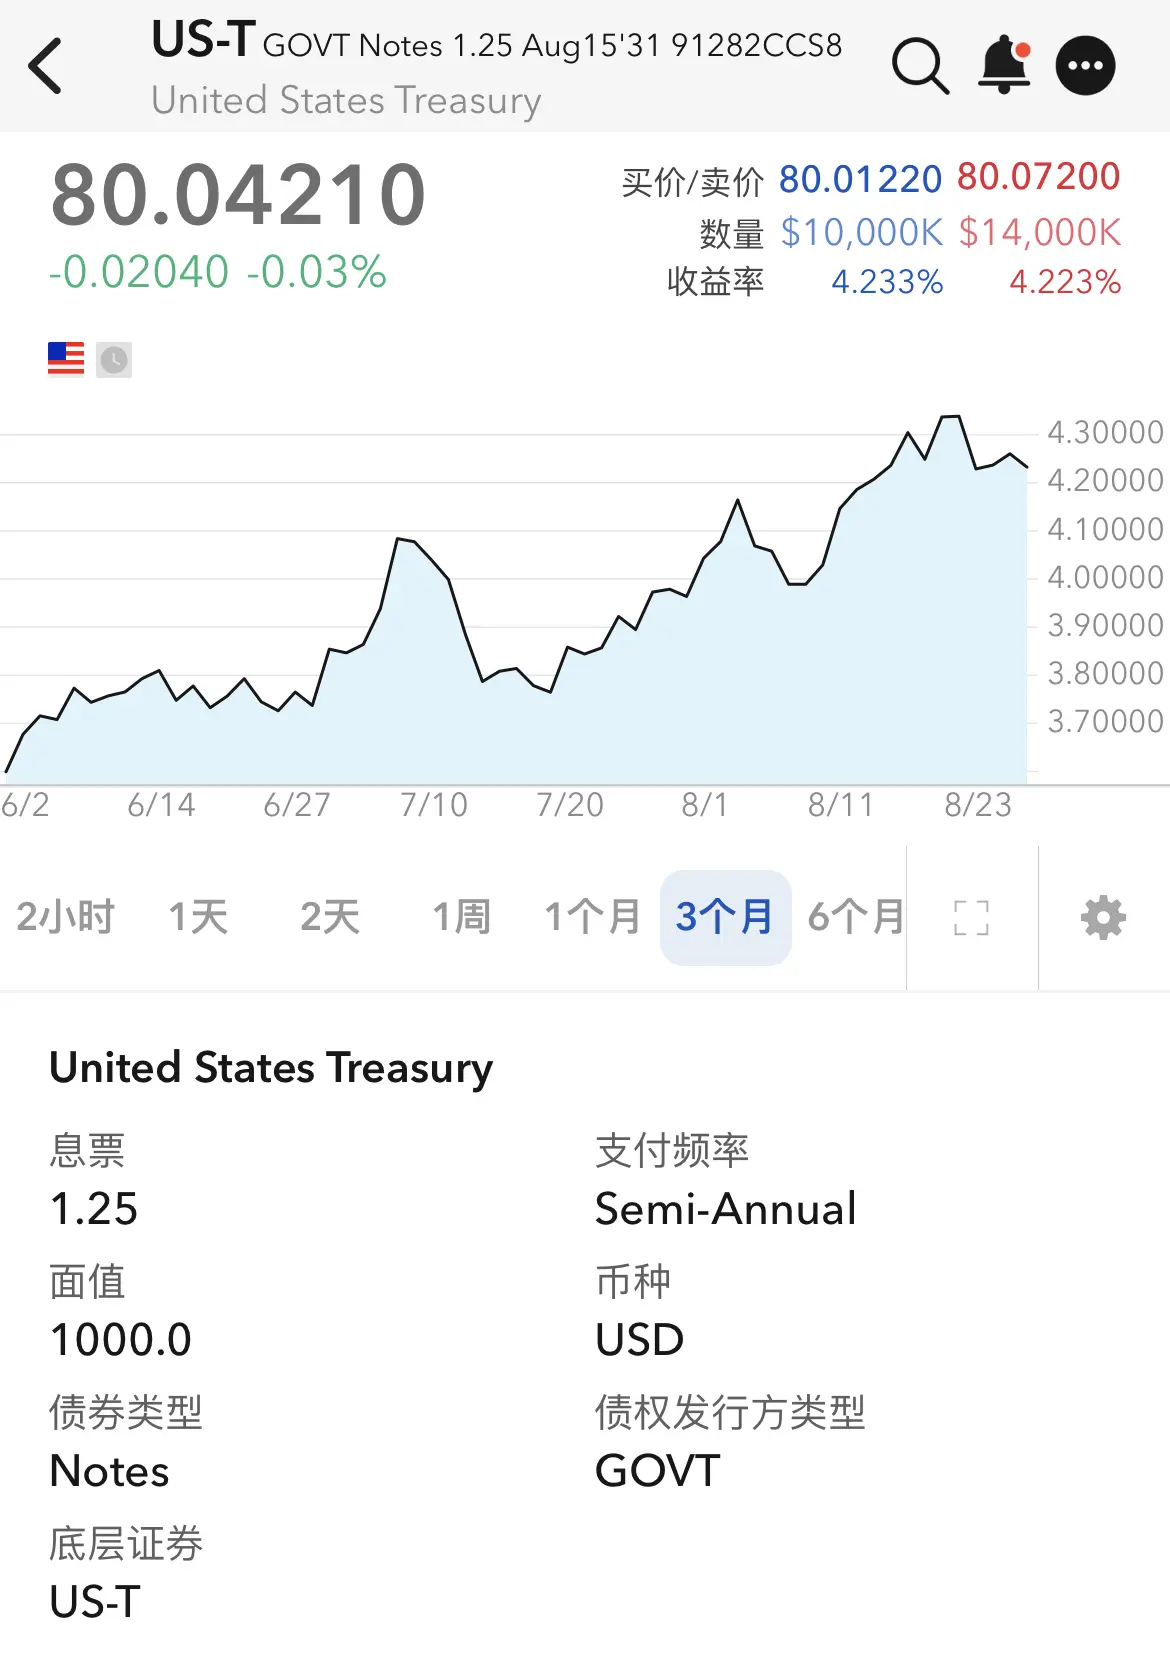Open the three-dot more options menu
The image size is (1170, 1660).
(x=1086, y=66)
